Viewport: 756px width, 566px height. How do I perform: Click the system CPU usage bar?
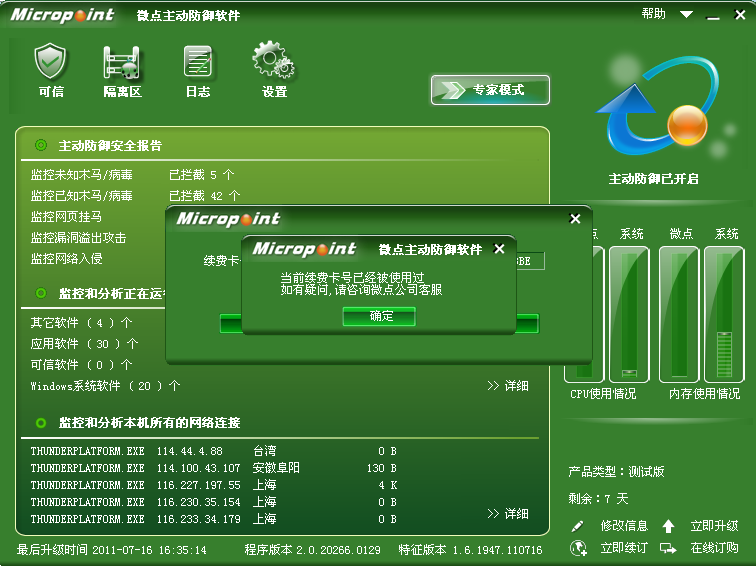[x=629, y=314]
